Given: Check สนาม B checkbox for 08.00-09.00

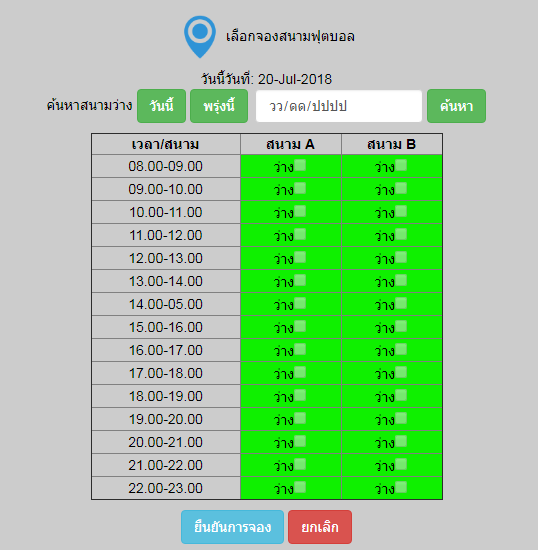Looking at the screenshot, I should [x=401, y=165].
